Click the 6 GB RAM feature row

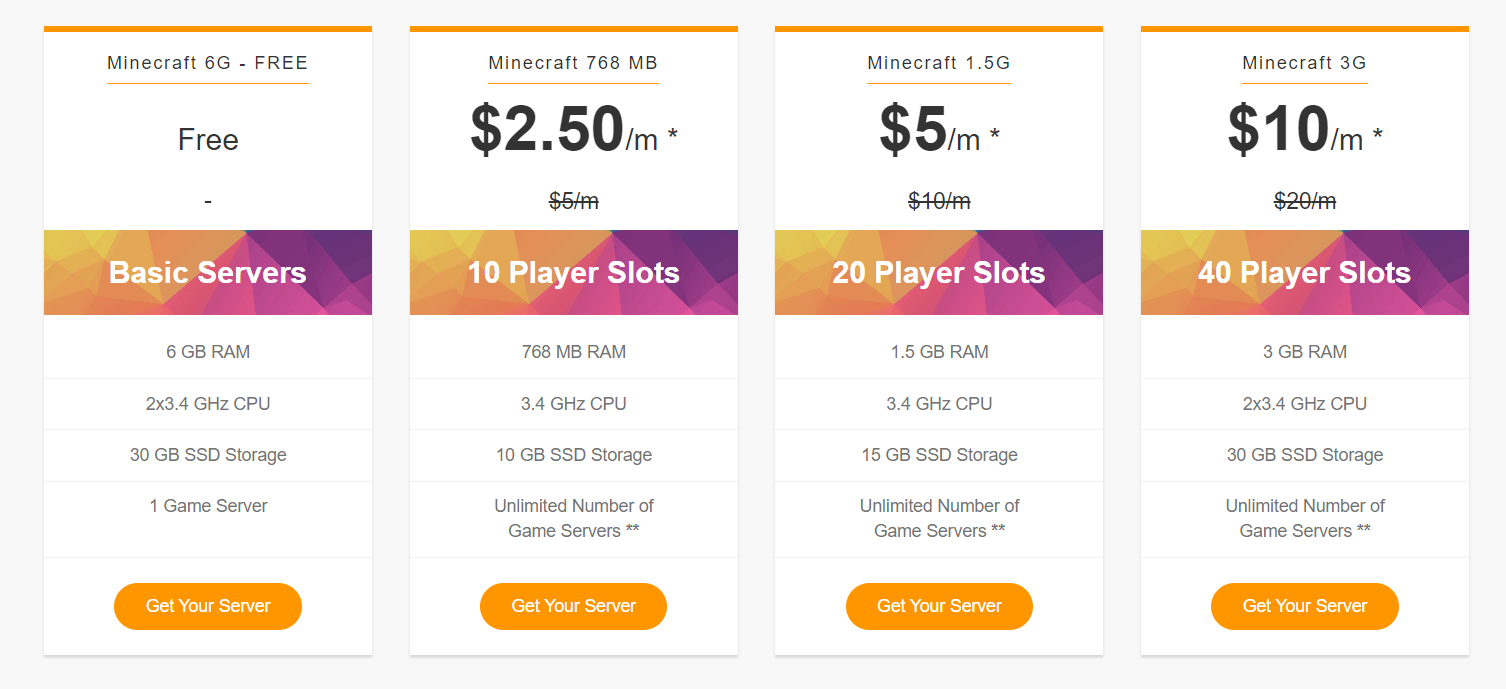click(x=208, y=352)
